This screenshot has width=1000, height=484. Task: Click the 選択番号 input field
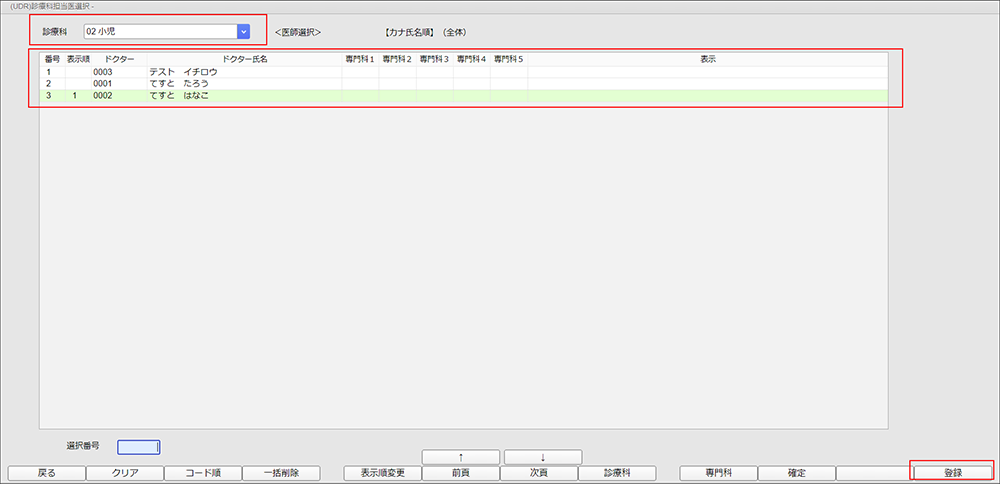click(138, 447)
